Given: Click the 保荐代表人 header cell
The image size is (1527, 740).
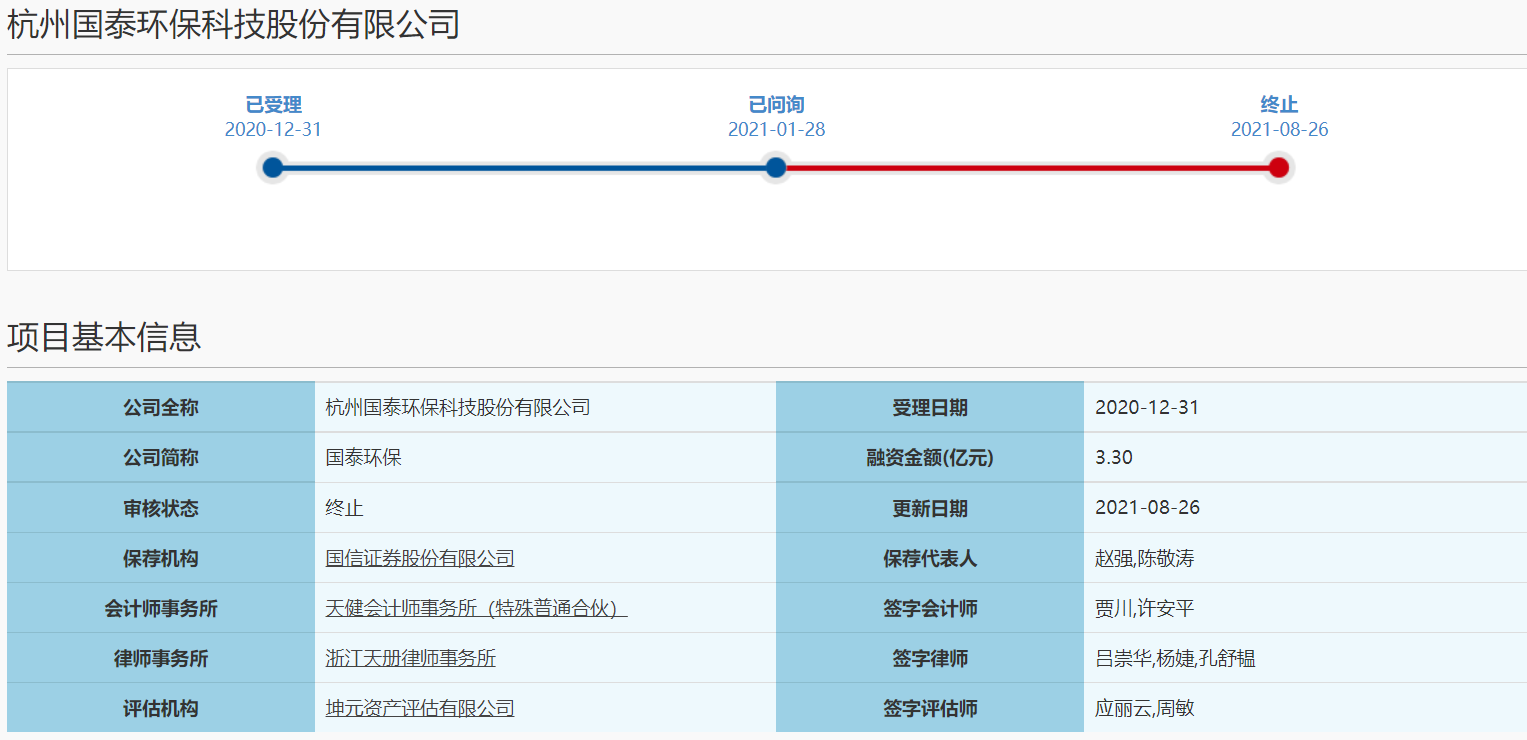Looking at the screenshot, I should pos(930,558).
